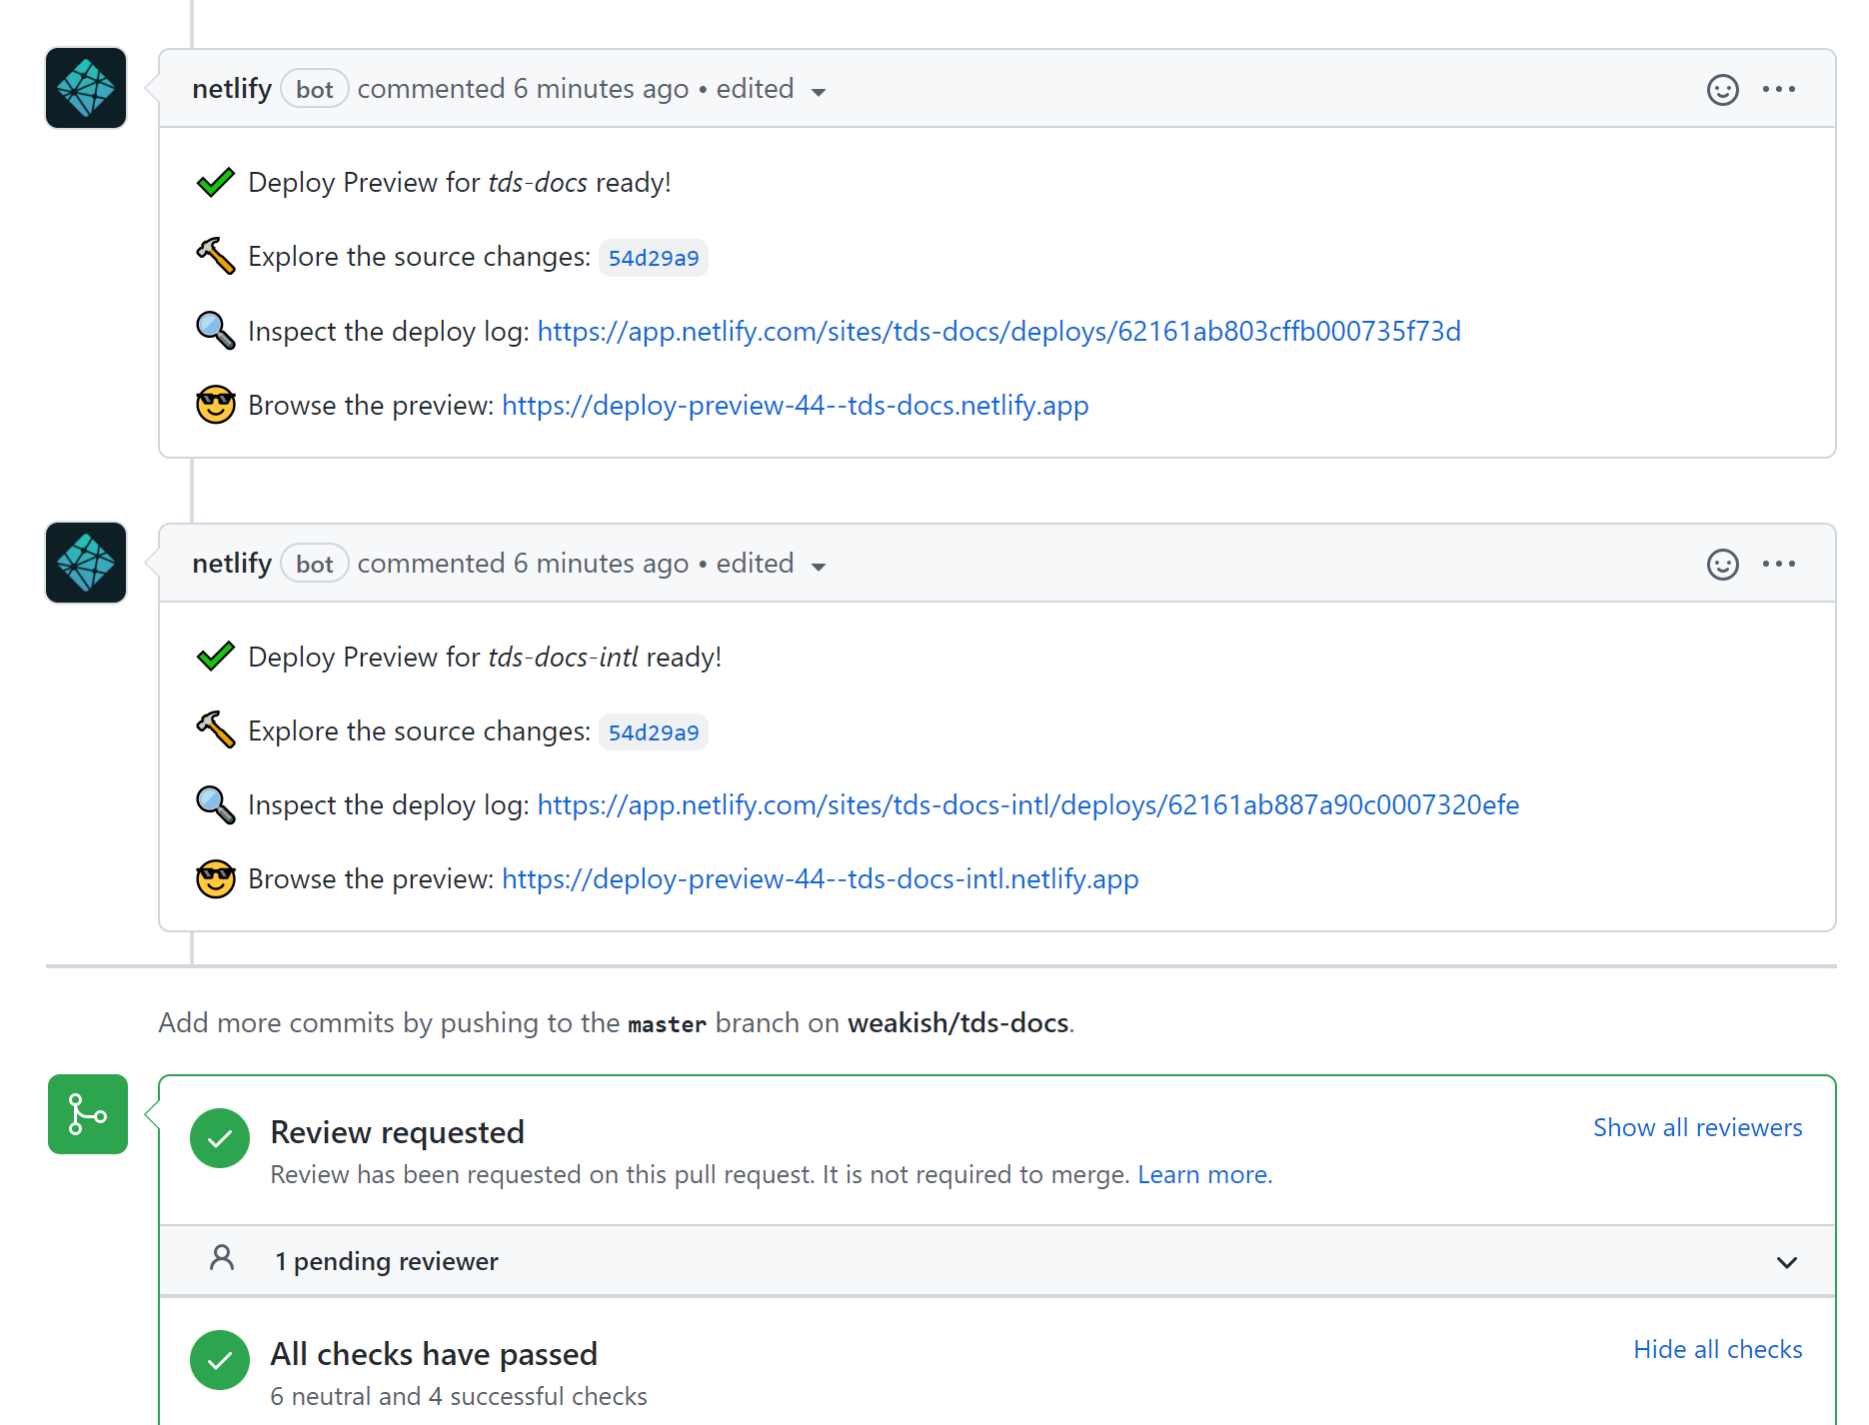Expand edit history of tds-docs comment
Image resolution: width=1869 pixels, height=1425 pixels.
(x=771, y=89)
